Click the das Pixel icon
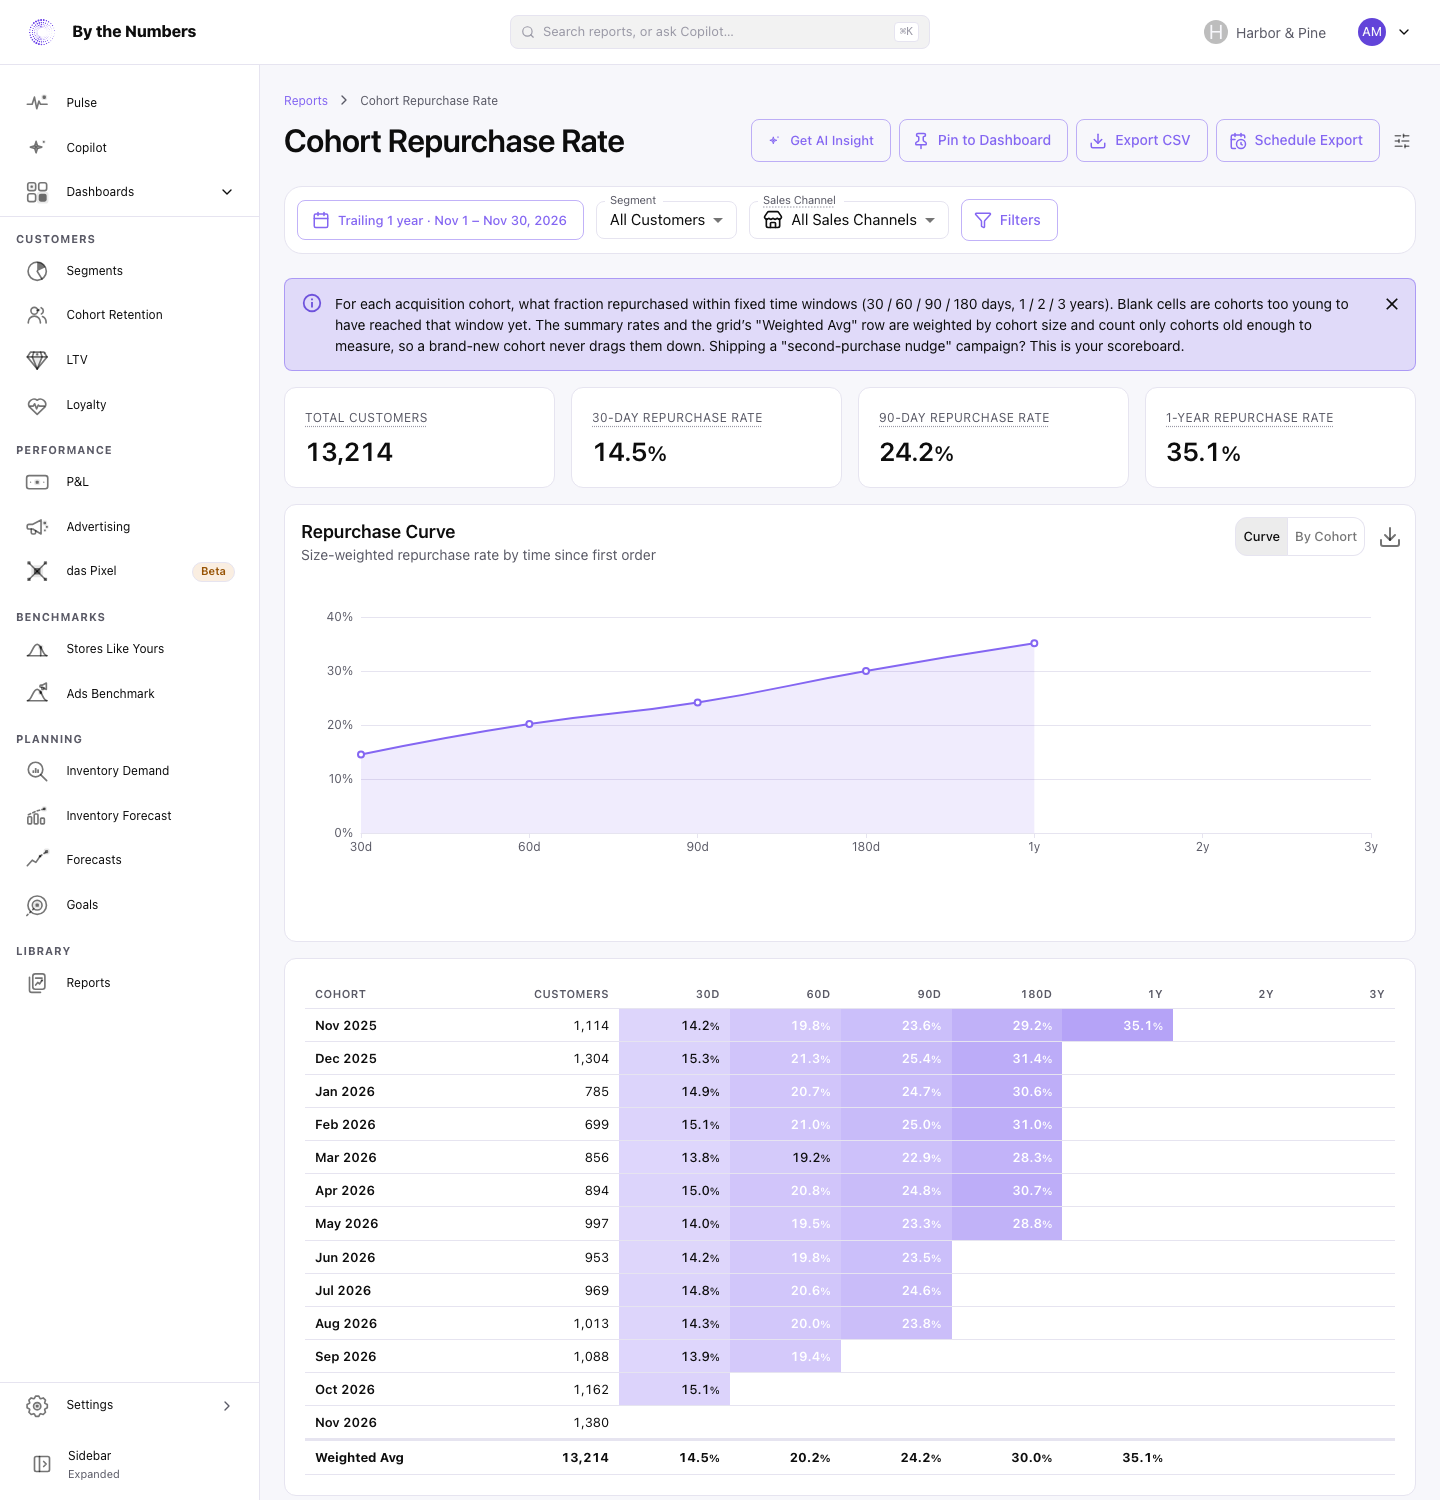Image resolution: width=1440 pixels, height=1500 pixels. click(x=37, y=571)
